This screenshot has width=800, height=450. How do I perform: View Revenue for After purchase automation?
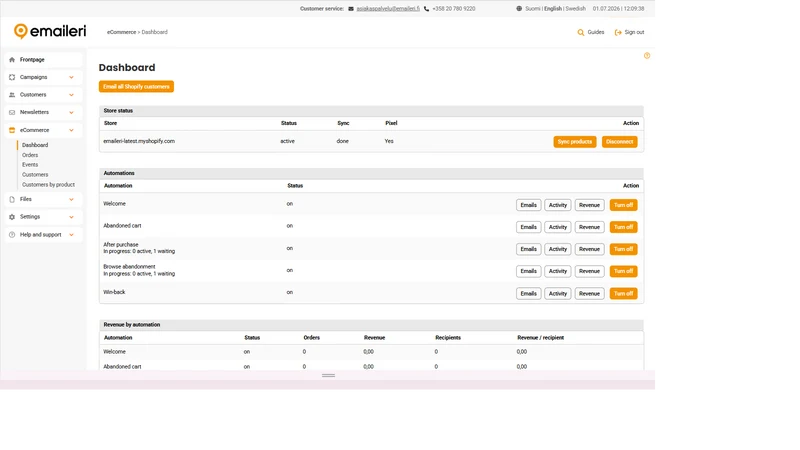pyautogui.click(x=589, y=249)
